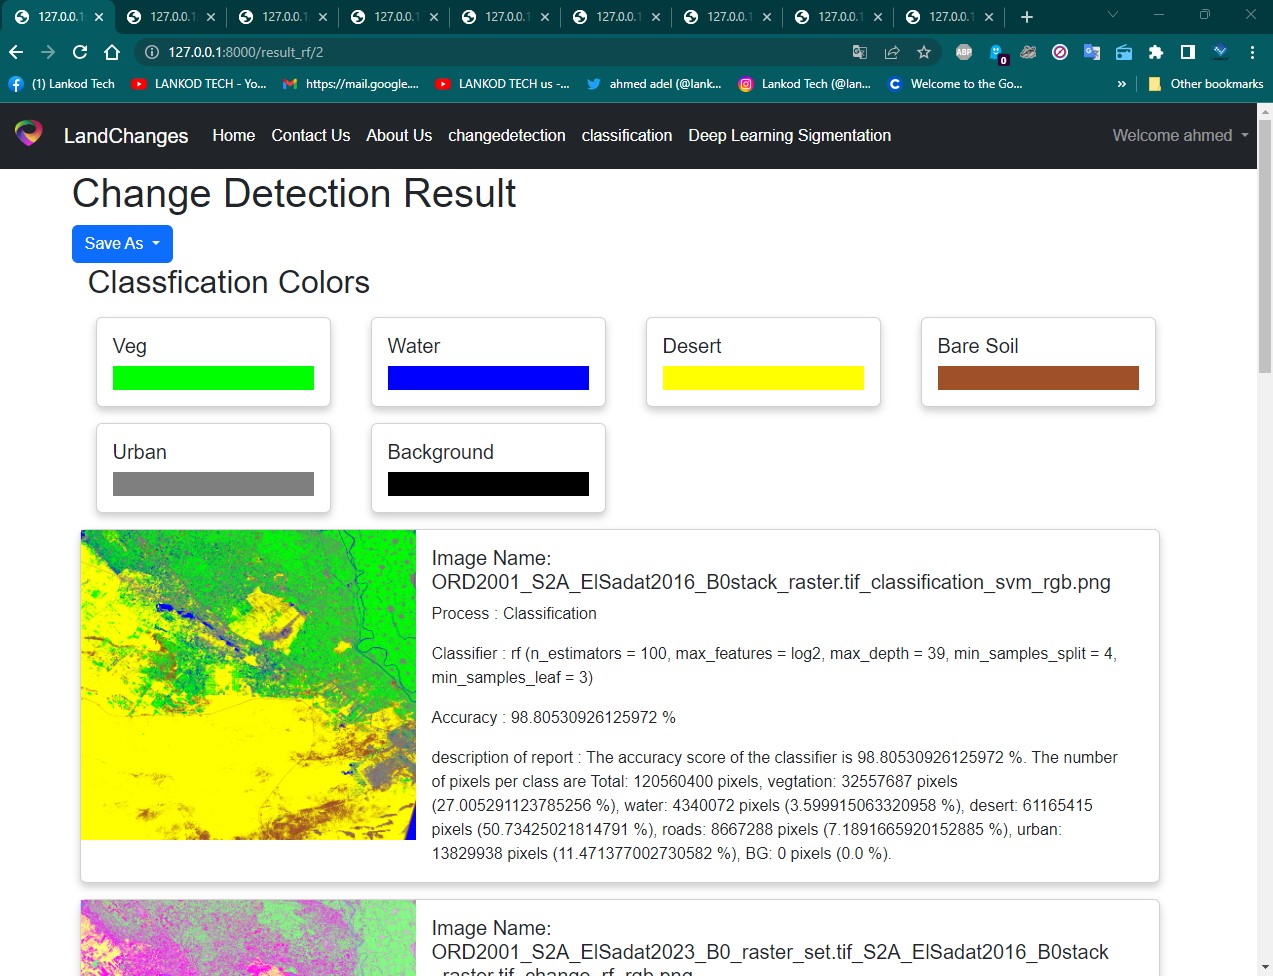The height and width of the screenshot is (976, 1273).
Task: Click the translate page icon in address bar
Action: tap(860, 52)
